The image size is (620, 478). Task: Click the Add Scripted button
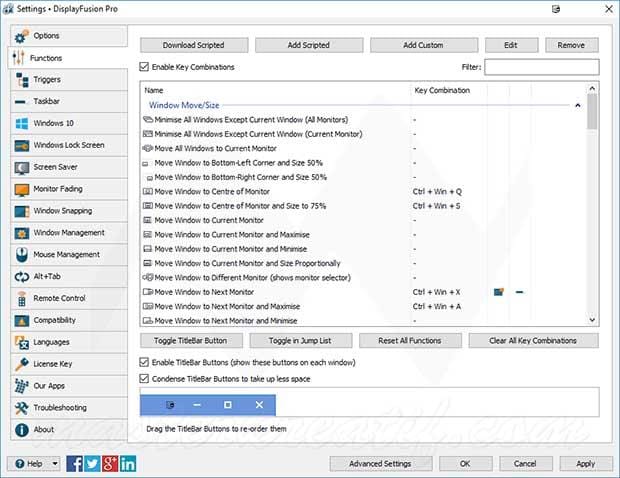point(309,45)
